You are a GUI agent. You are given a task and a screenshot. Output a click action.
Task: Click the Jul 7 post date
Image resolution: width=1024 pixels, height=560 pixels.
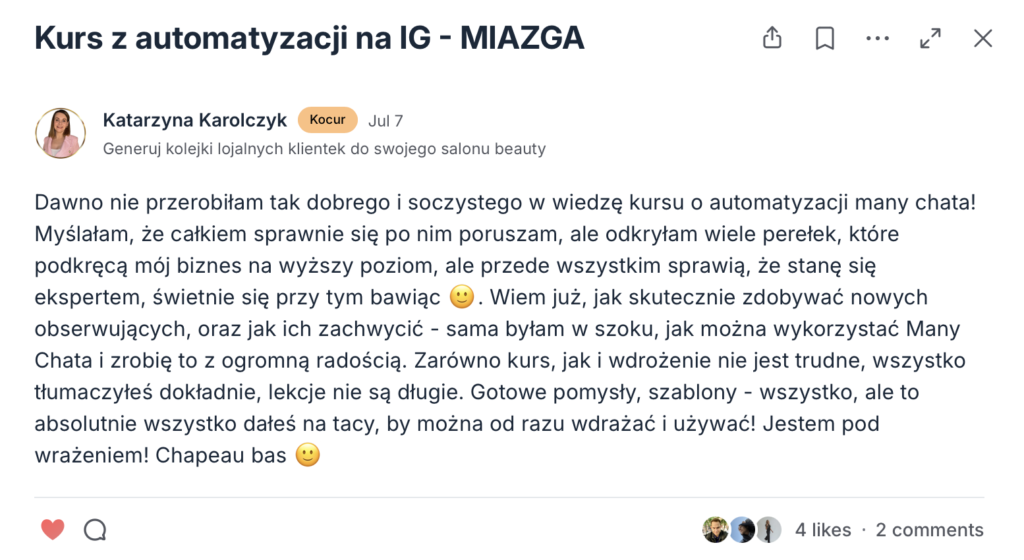tap(386, 121)
